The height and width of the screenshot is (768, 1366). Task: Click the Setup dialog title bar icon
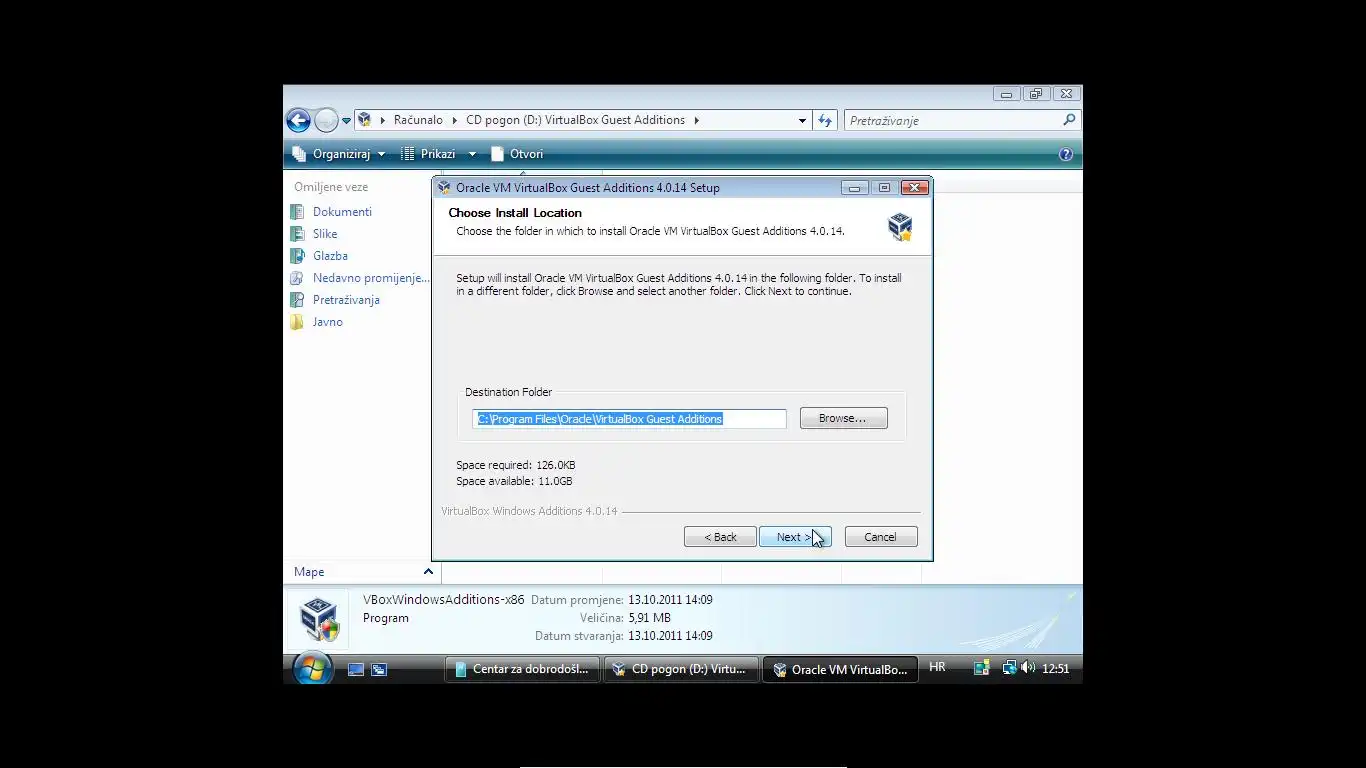[x=445, y=188]
